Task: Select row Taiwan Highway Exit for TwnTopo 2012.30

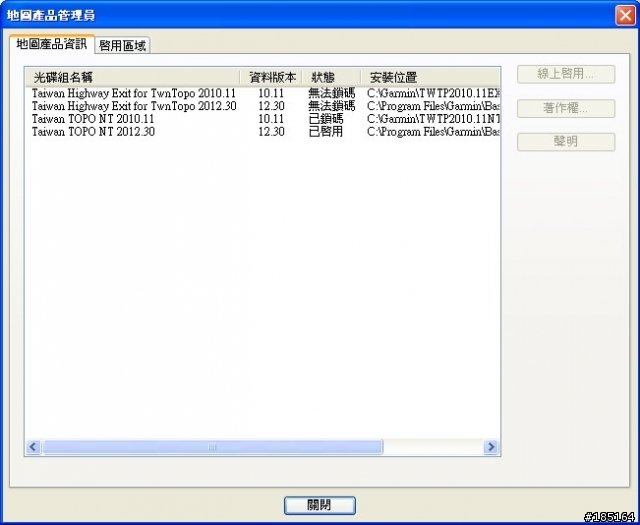Action: tap(263, 106)
